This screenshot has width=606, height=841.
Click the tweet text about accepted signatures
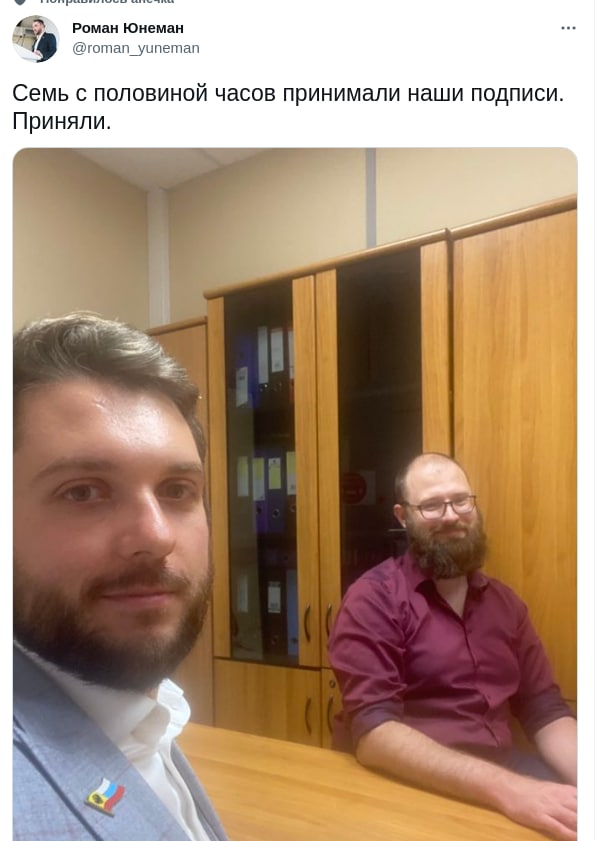(x=288, y=107)
